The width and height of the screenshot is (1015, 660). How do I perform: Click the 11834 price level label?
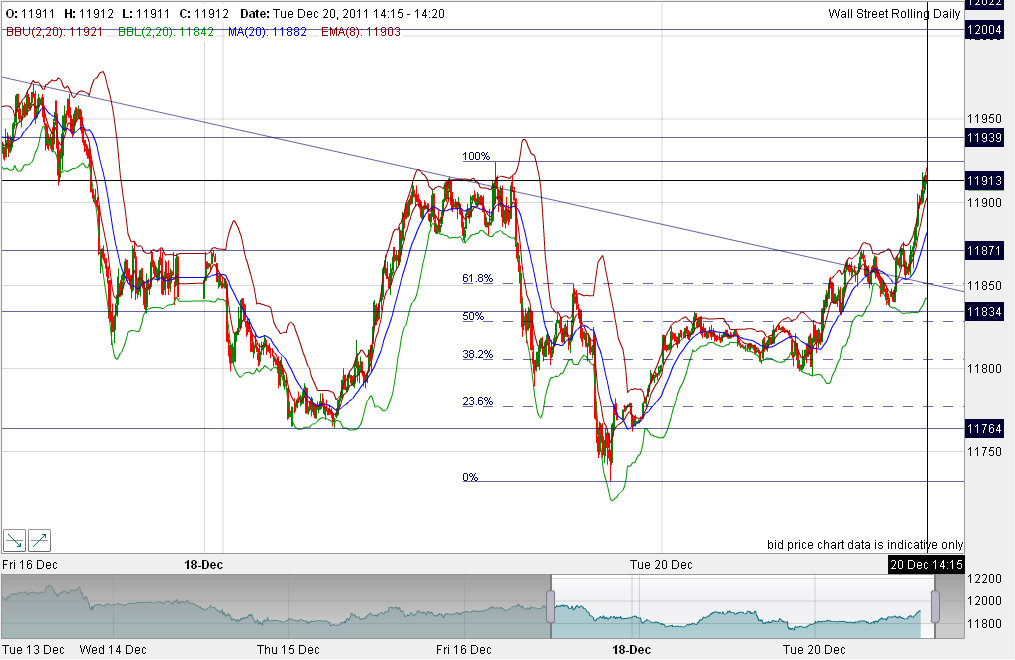click(x=984, y=312)
